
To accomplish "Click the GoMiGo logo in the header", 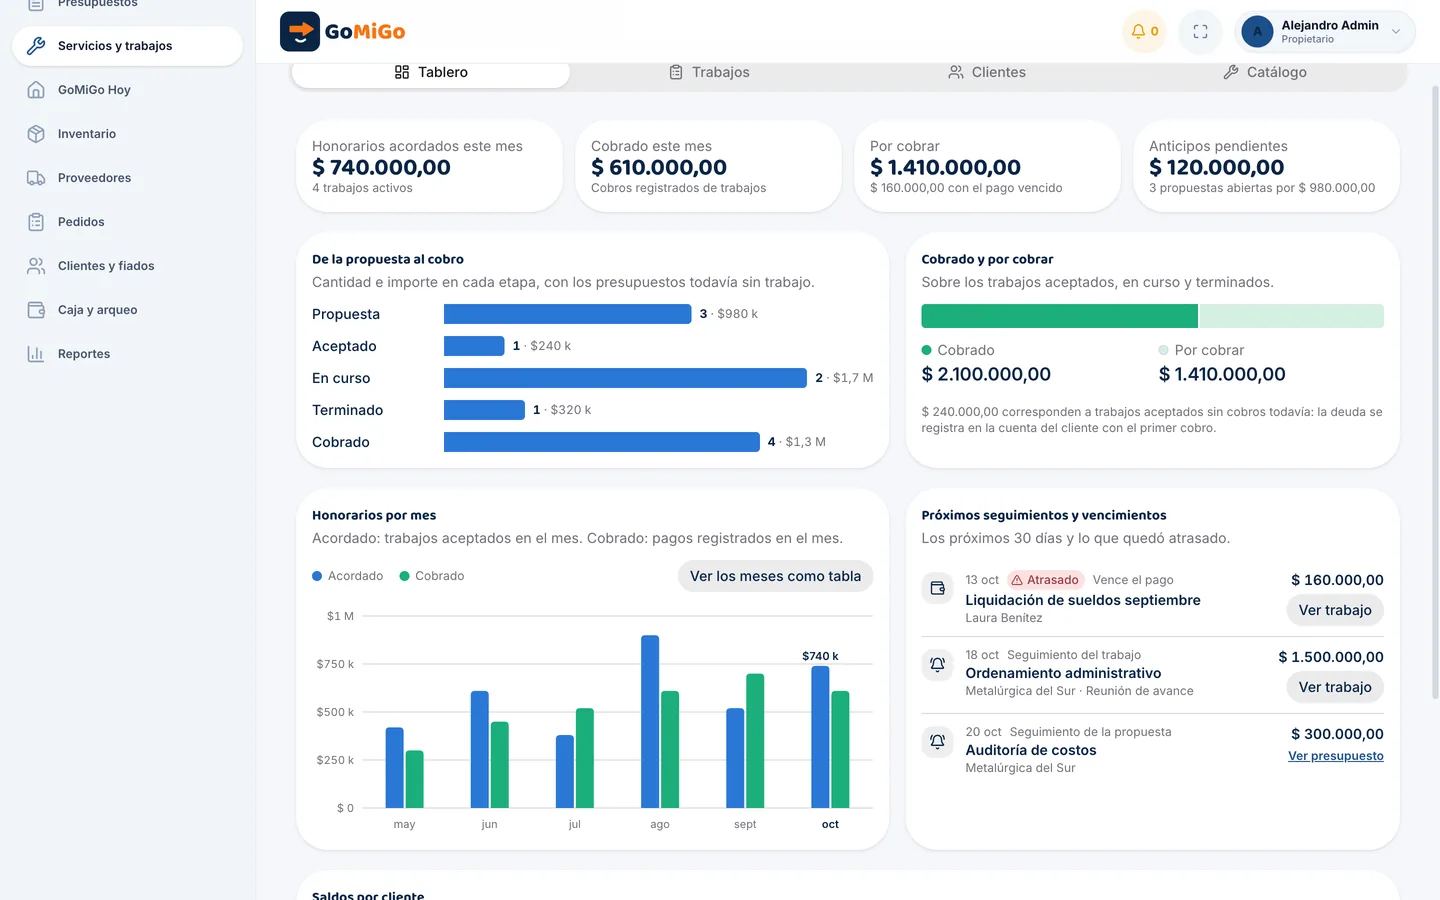I will pyautogui.click(x=343, y=32).
